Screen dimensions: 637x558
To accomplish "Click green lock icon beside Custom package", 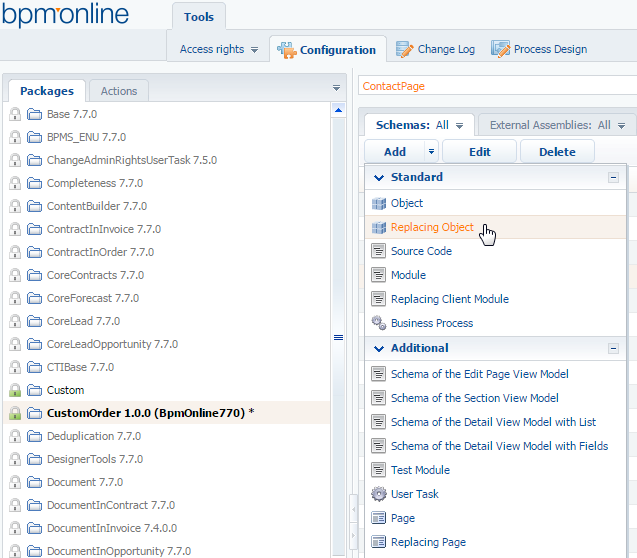I will pyautogui.click(x=15, y=390).
